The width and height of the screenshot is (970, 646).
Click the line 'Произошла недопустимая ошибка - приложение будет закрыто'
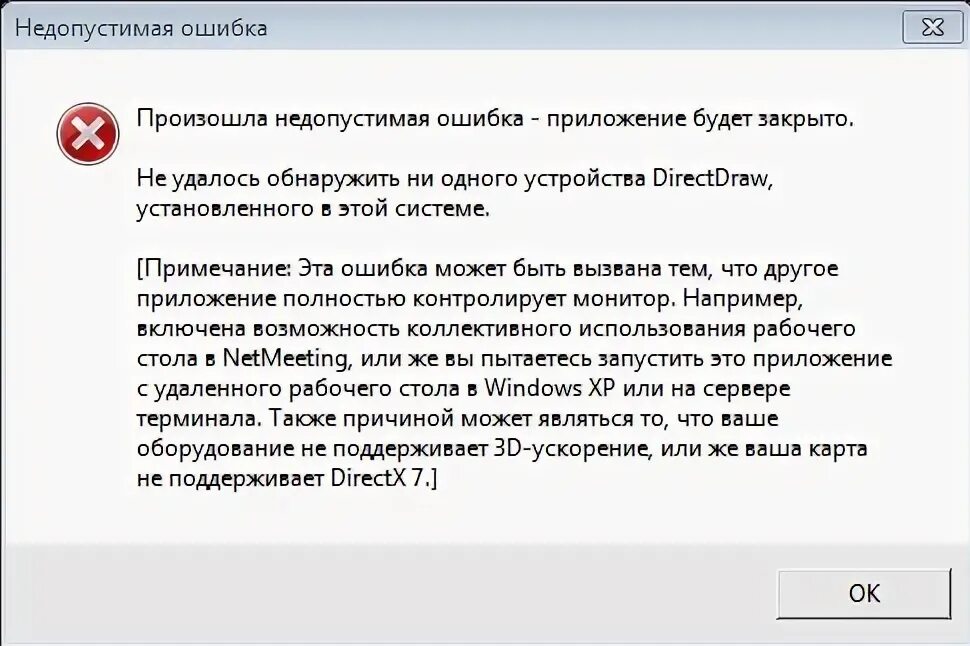[495, 118]
